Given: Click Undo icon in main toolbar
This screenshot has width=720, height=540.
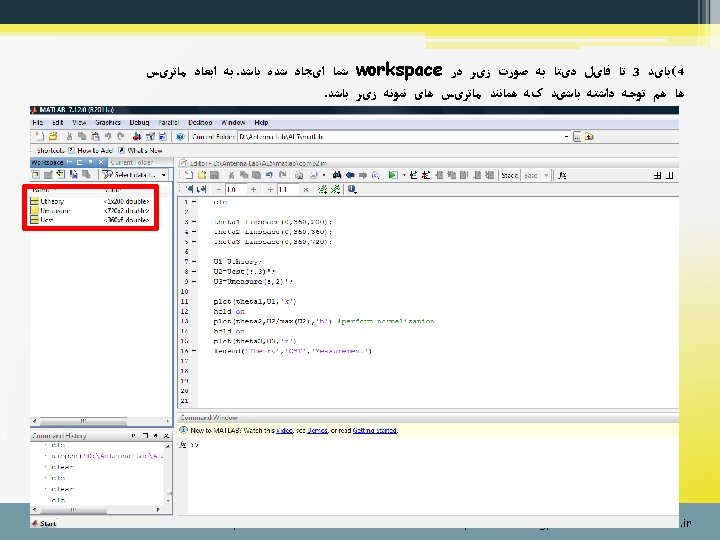Looking at the screenshot, I should pyautogui.click(x=108, y=136).
